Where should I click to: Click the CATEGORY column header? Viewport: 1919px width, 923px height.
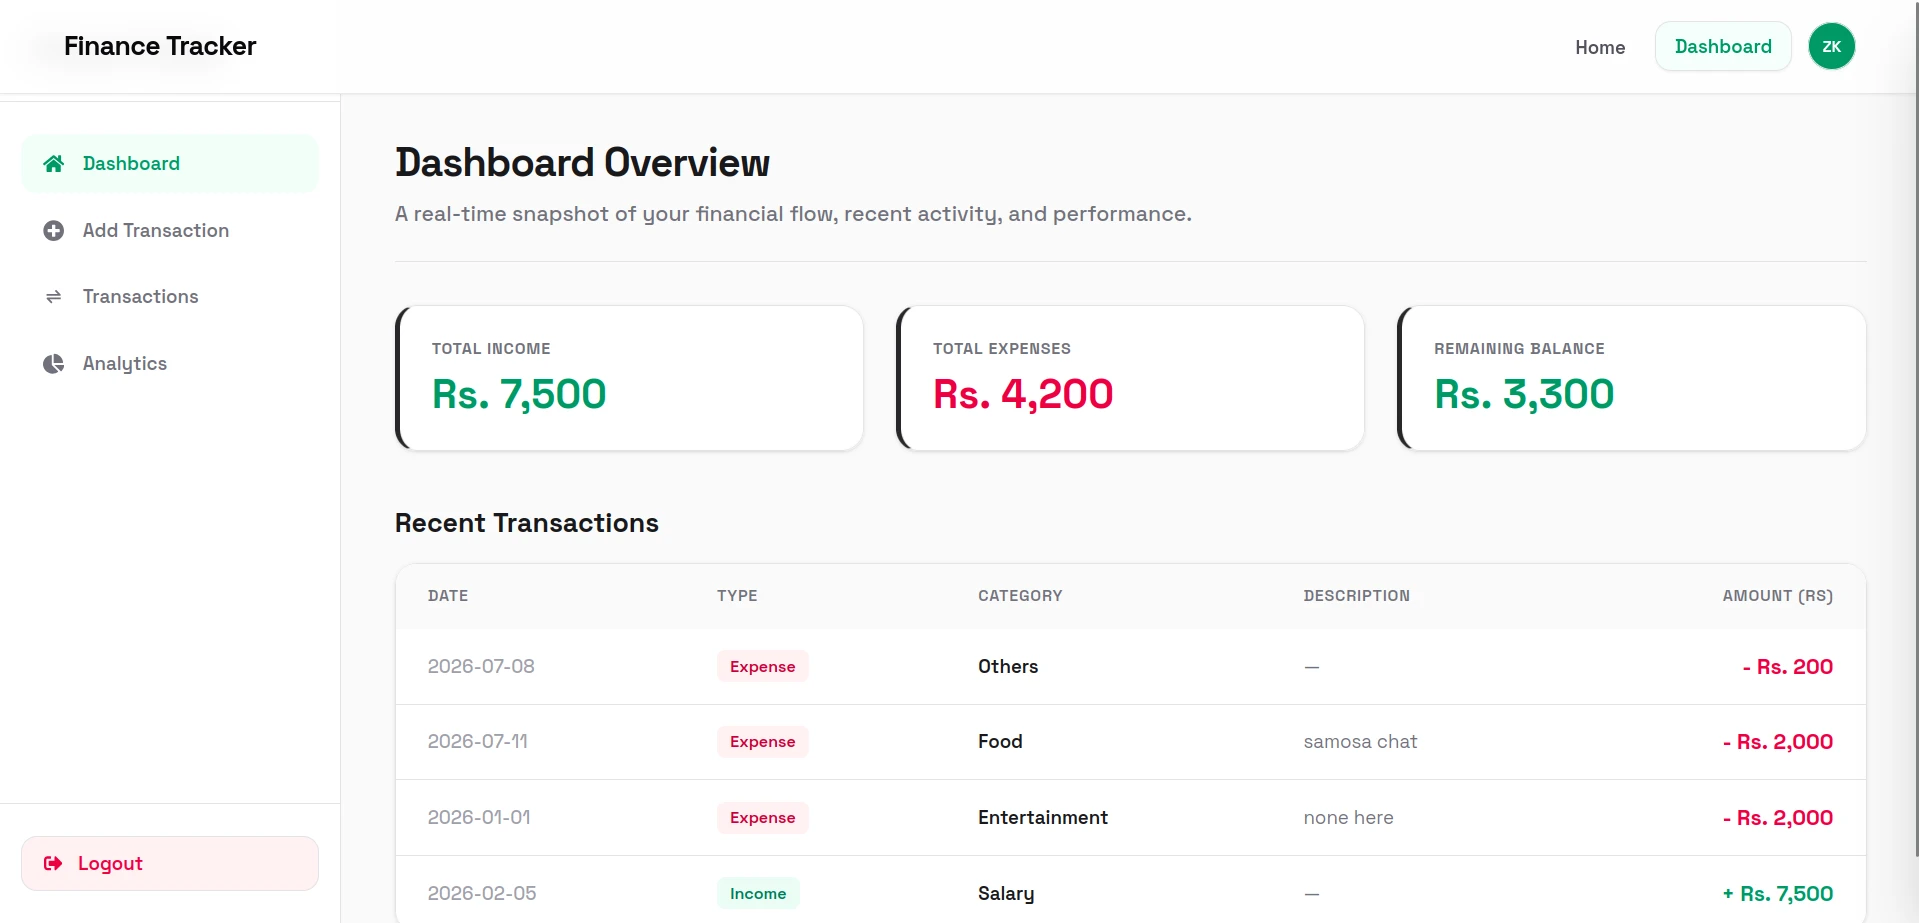coord(1020,596)
